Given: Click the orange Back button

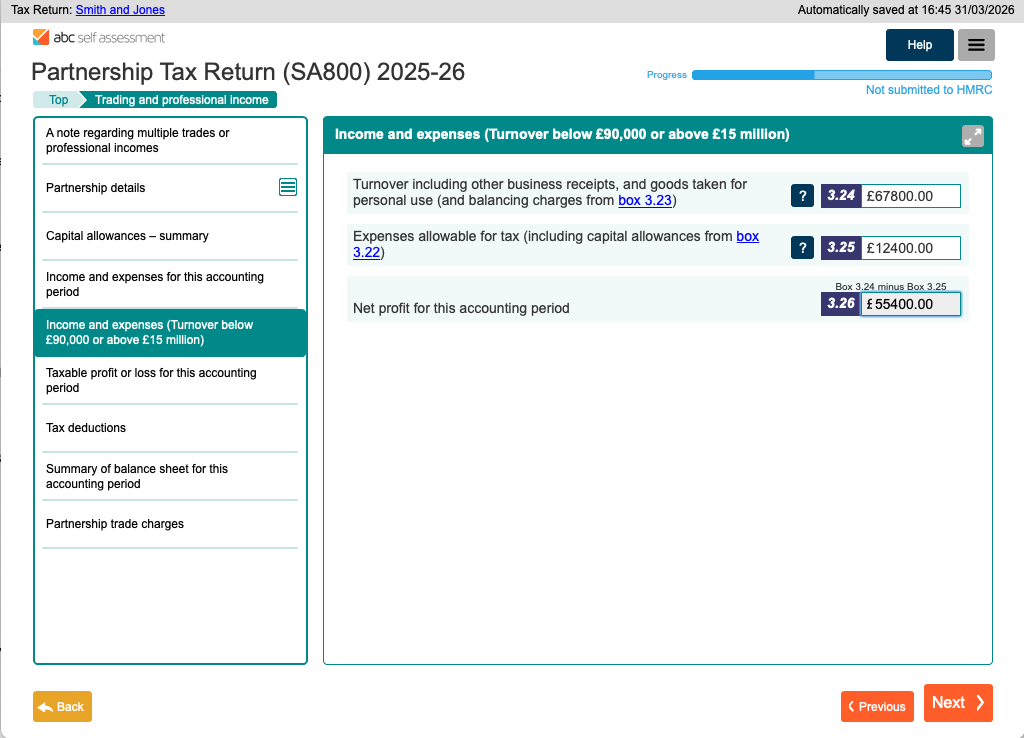Looking at the screenshot, I should (x=62, y=706).
